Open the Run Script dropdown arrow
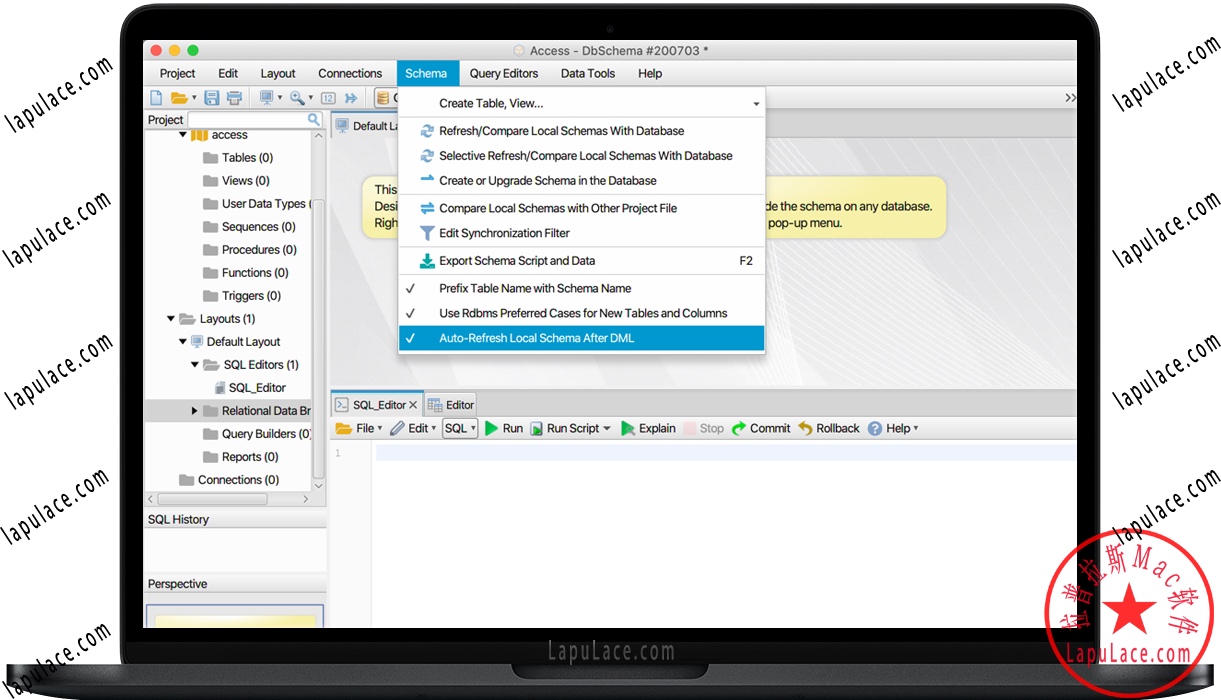The image size is (1221, 700). [x=607, y=428]
